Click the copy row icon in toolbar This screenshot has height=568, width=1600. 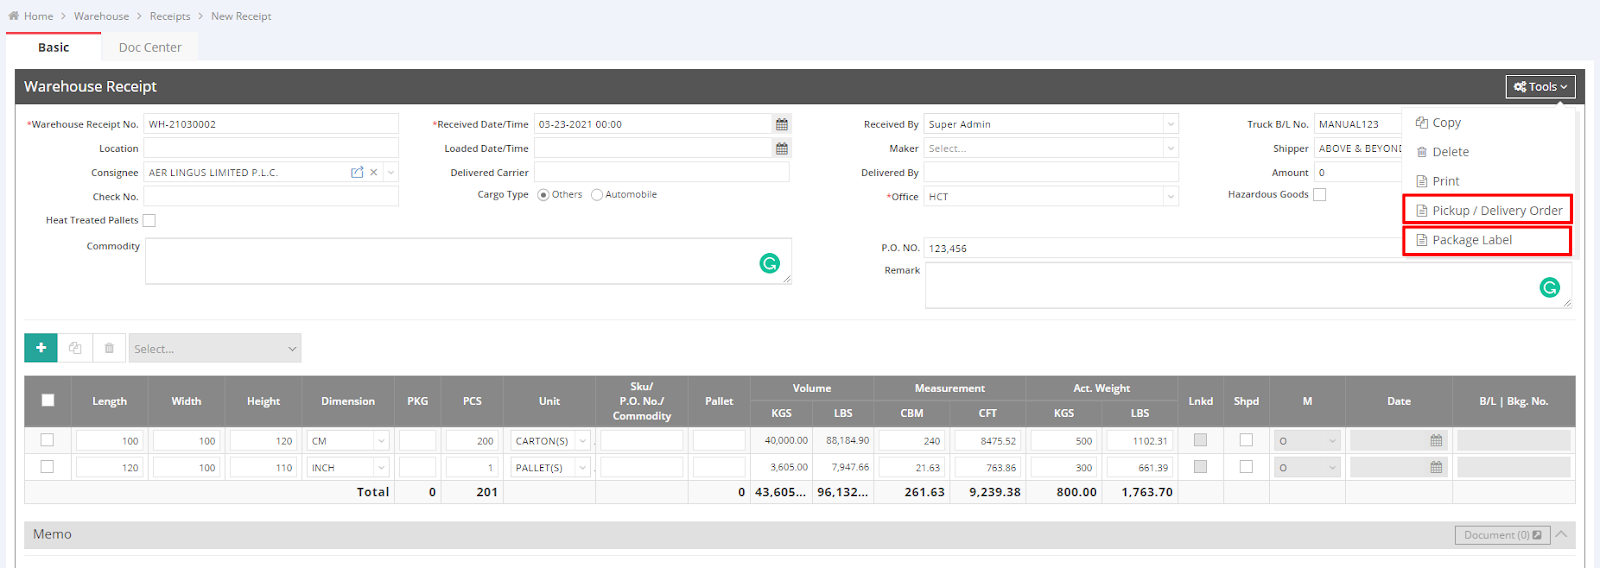click(75, 348)
